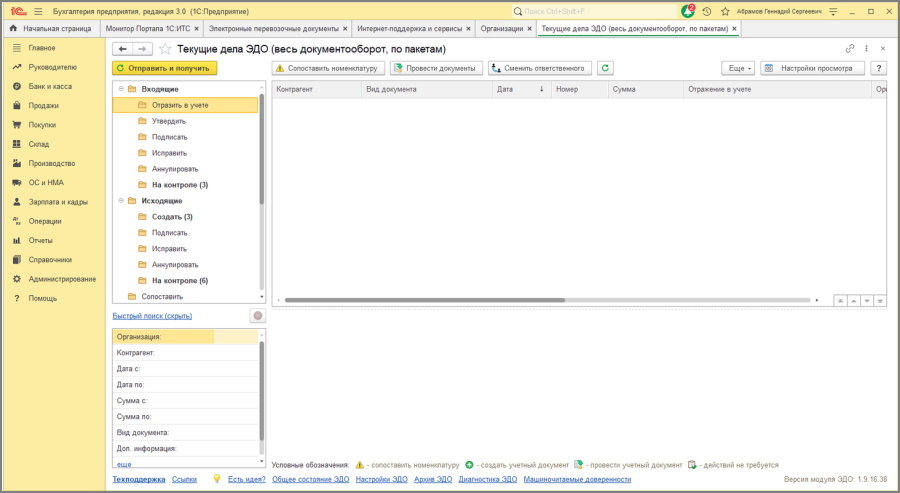Sort by Дата column header
The image size is (900, 493).
click(x=521, y=90)
